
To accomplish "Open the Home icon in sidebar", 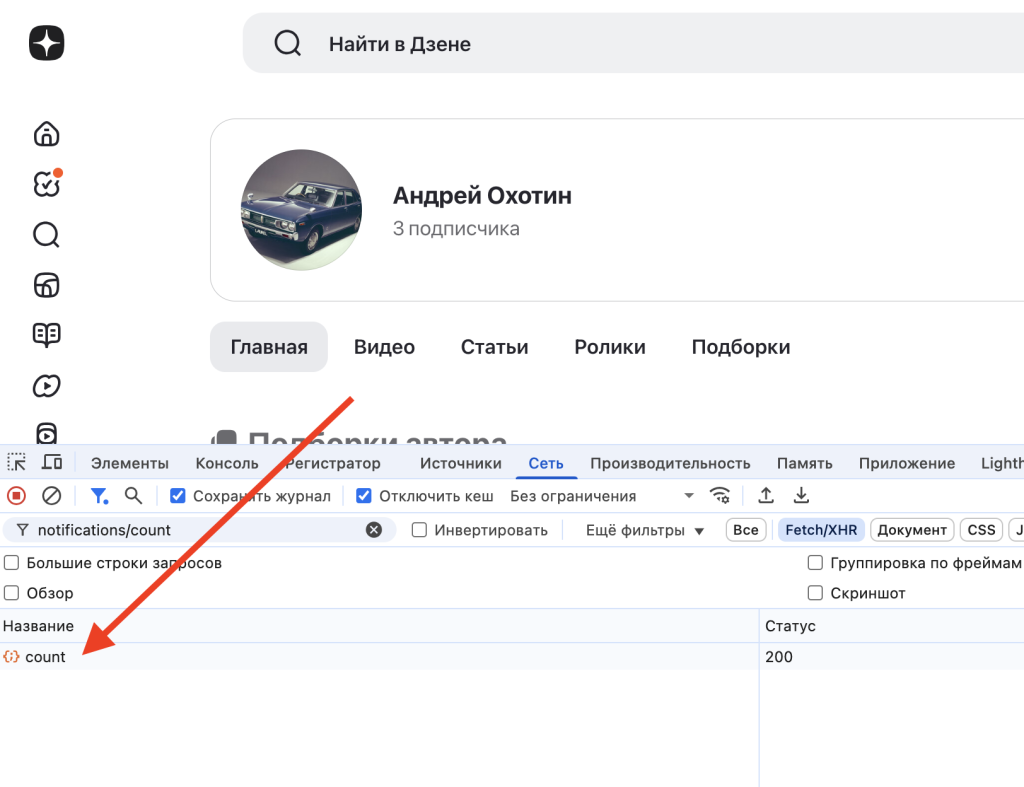I will coord(46,134).
